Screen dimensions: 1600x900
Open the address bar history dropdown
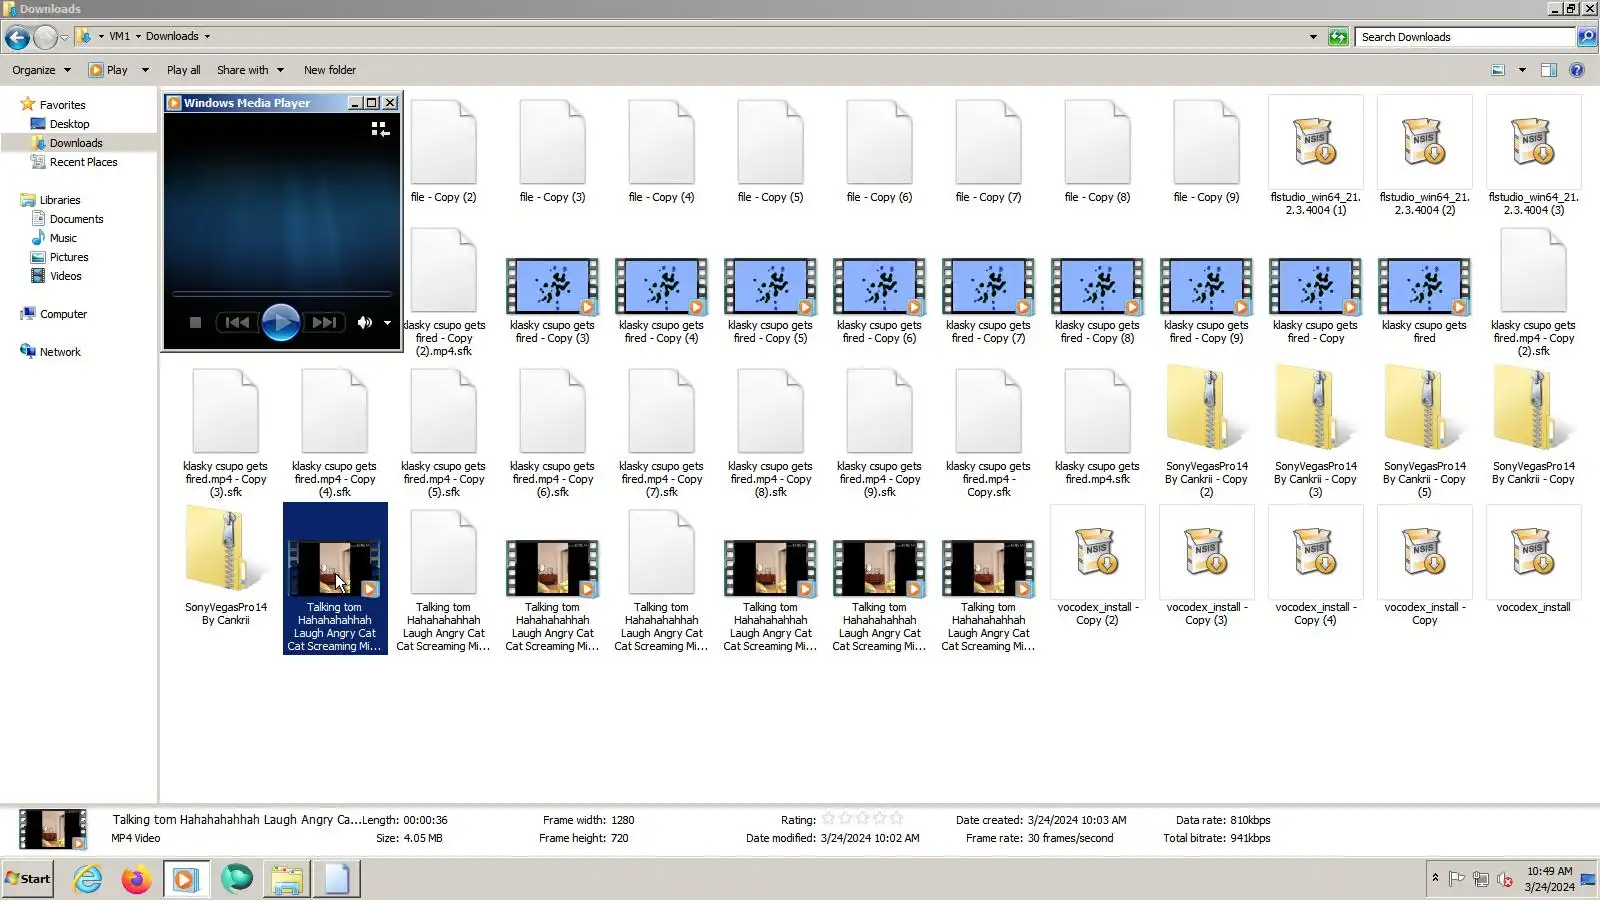tap(1313, 37)
